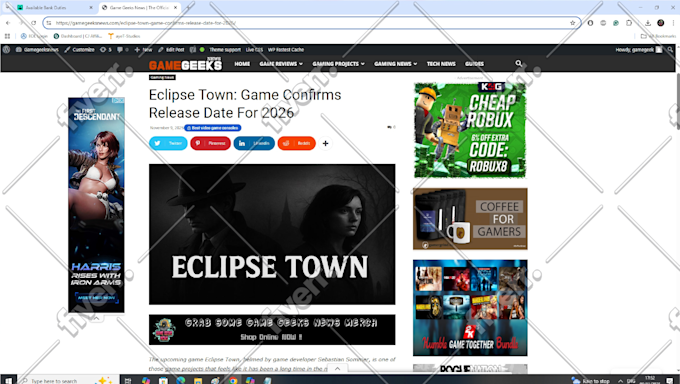Click the WordPress logo in admin bar

pyautogui.click(x=6, y=49)
